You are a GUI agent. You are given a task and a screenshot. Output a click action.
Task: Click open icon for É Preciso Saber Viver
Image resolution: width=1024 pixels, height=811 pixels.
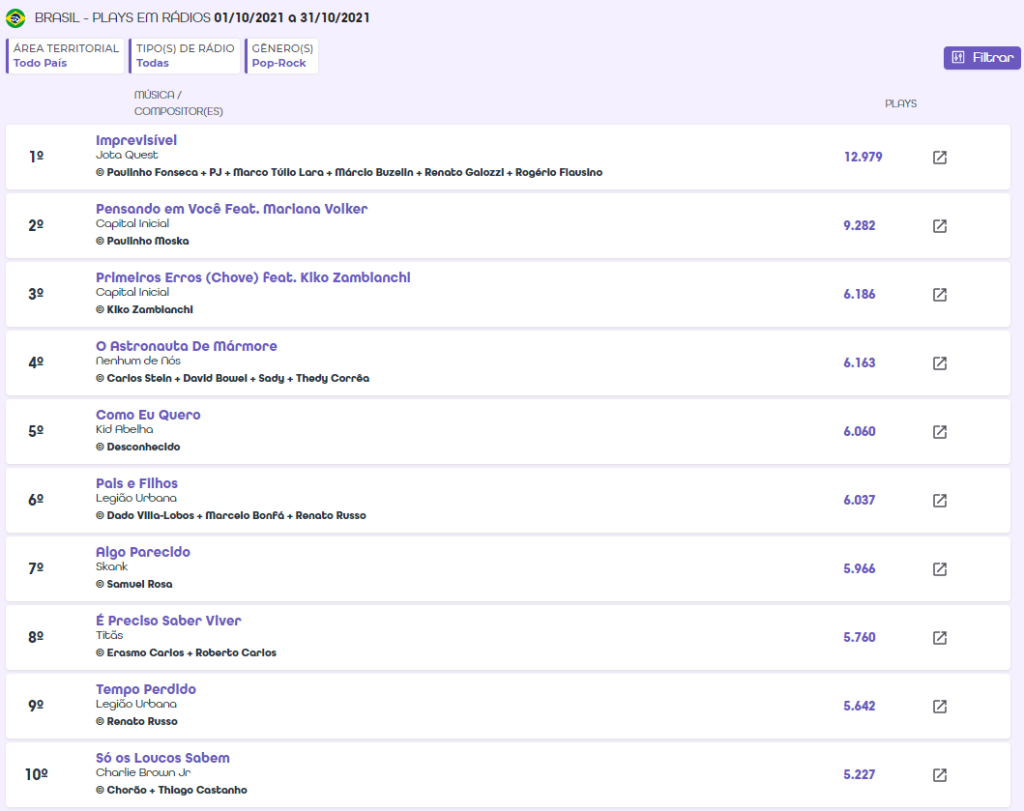point(939,638)
